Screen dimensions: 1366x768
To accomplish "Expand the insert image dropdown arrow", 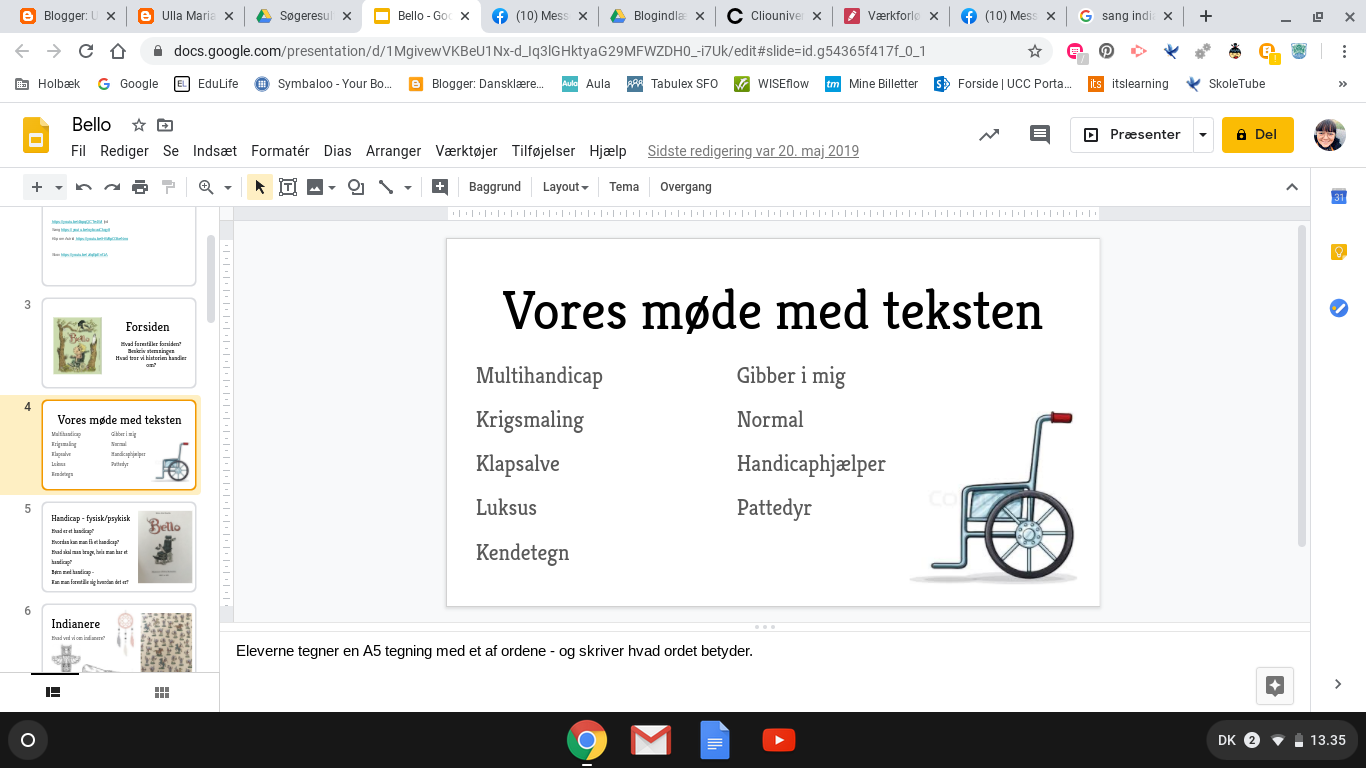I will coord(331,187).
